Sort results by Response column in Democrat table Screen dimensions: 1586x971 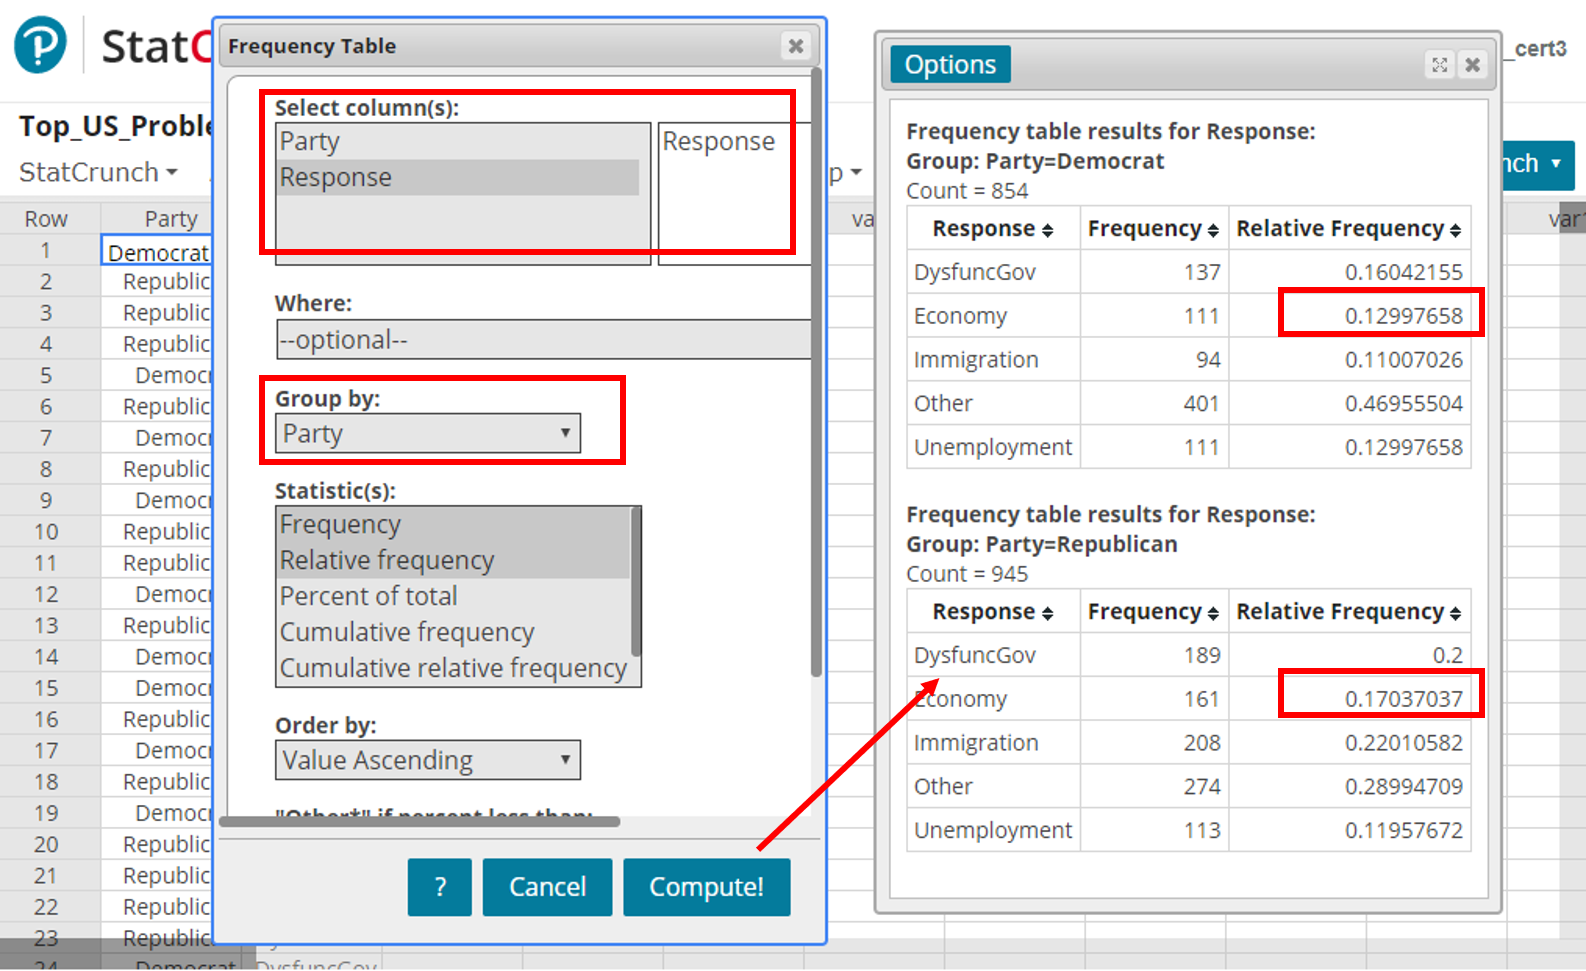pos(992,229)
